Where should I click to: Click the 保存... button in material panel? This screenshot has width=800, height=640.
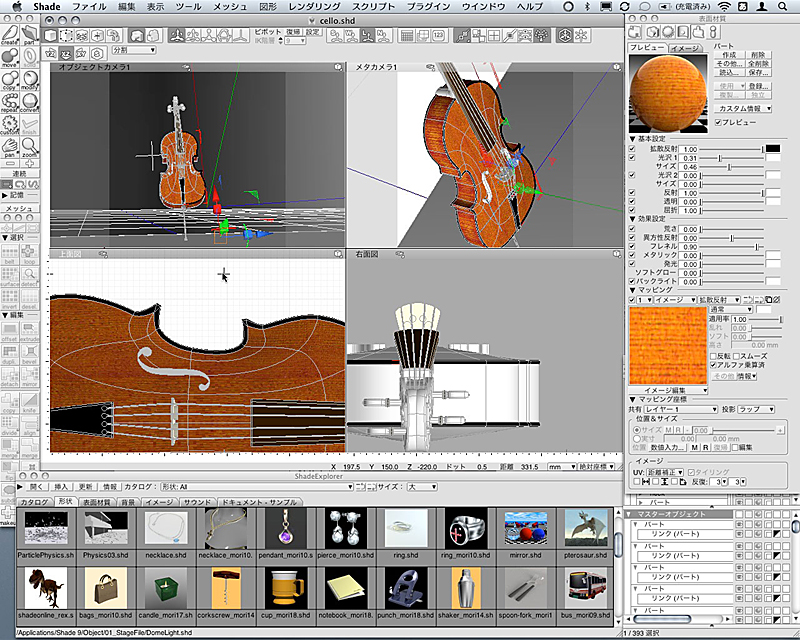coord(758,73)
